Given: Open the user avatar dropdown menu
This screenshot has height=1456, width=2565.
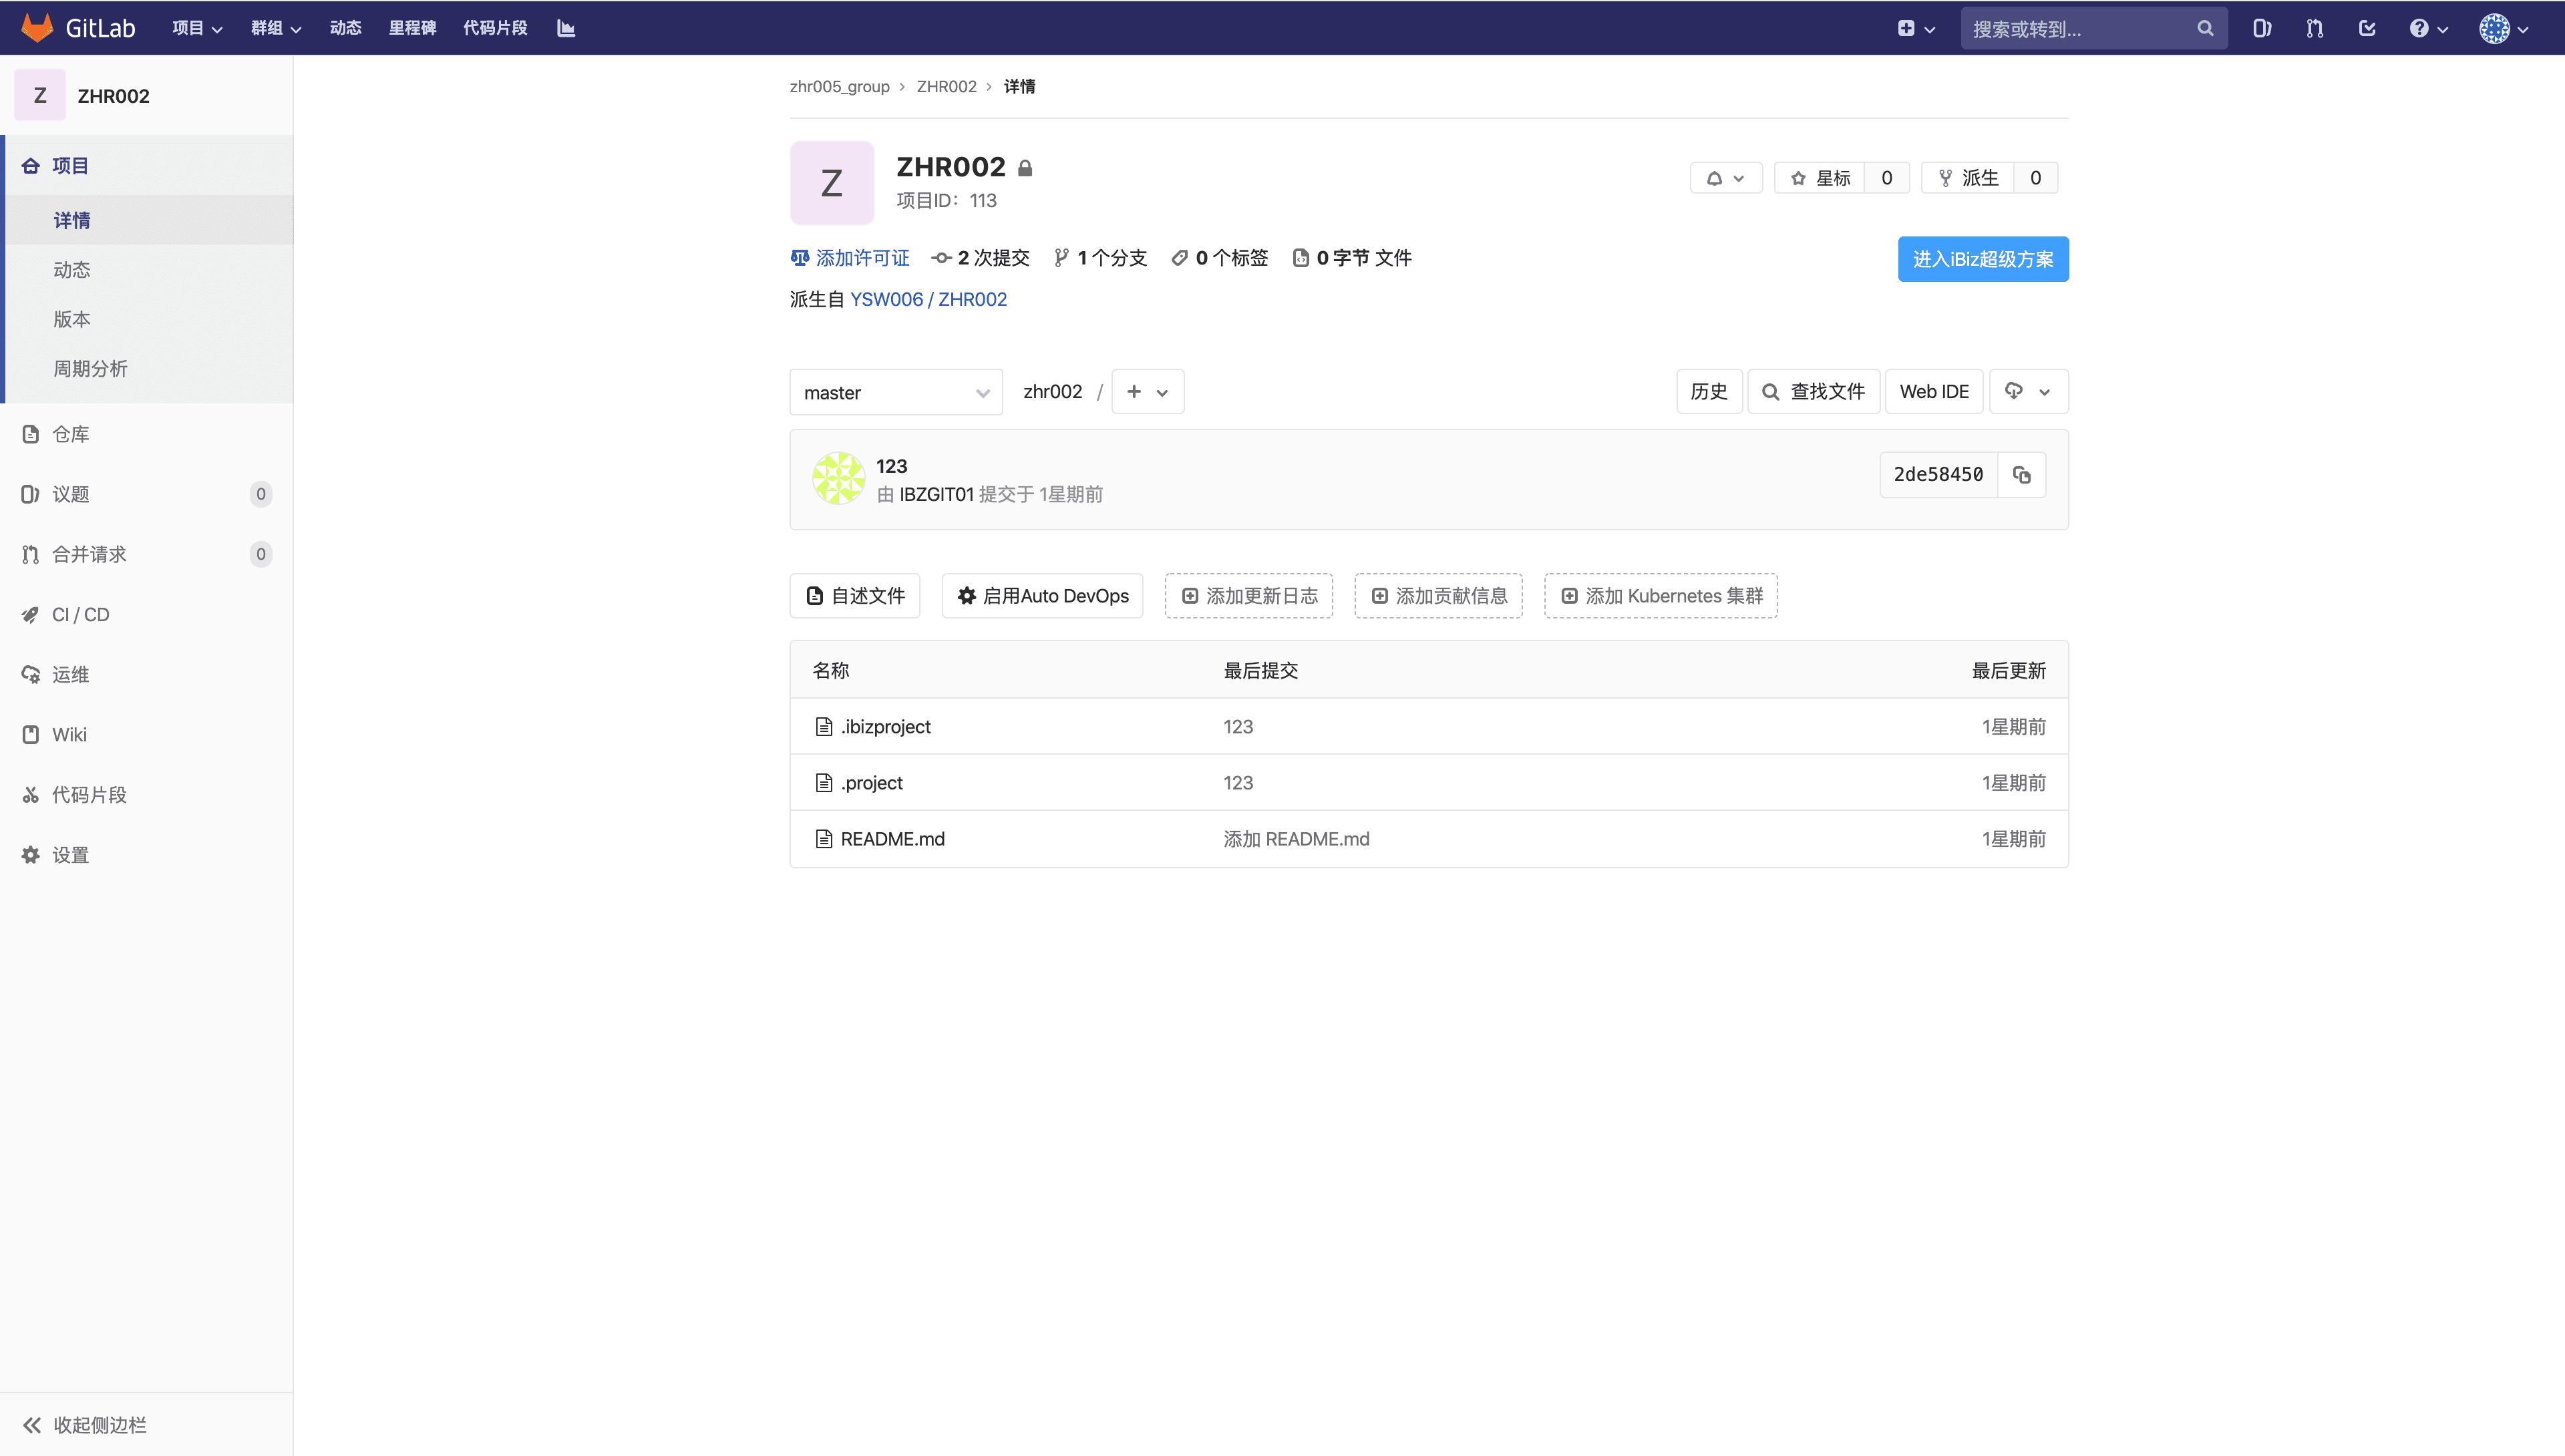Looking at the screenshot, I should pos(2504,28).
